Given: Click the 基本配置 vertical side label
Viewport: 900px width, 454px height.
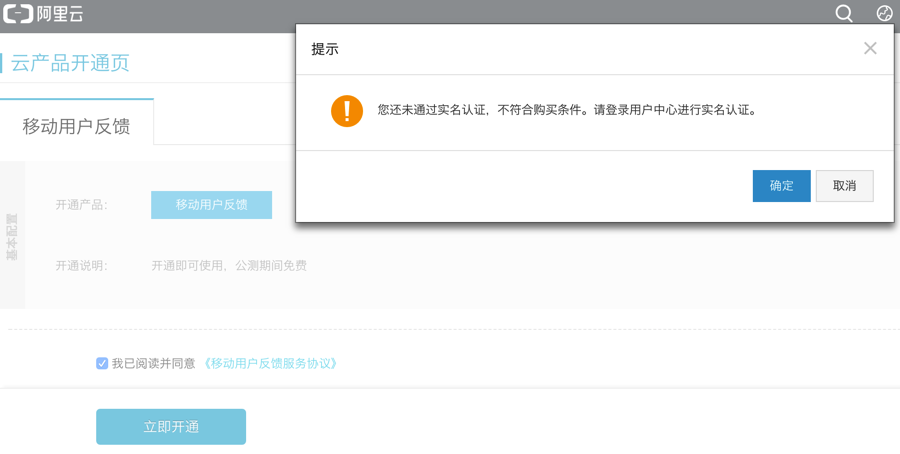Looking at the screenshot, I should [x=12, y=236].
